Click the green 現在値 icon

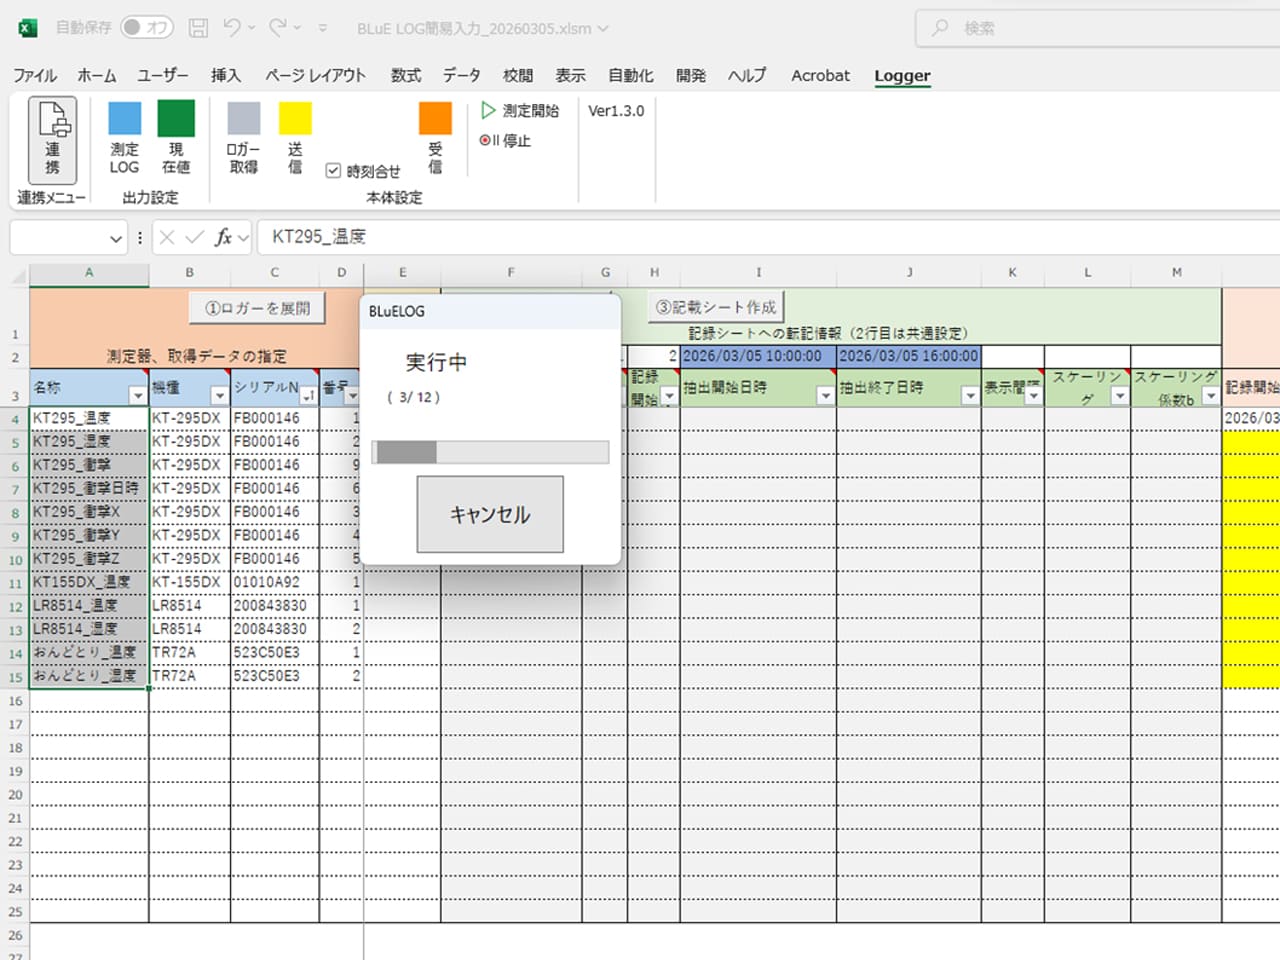coord(176,119)
